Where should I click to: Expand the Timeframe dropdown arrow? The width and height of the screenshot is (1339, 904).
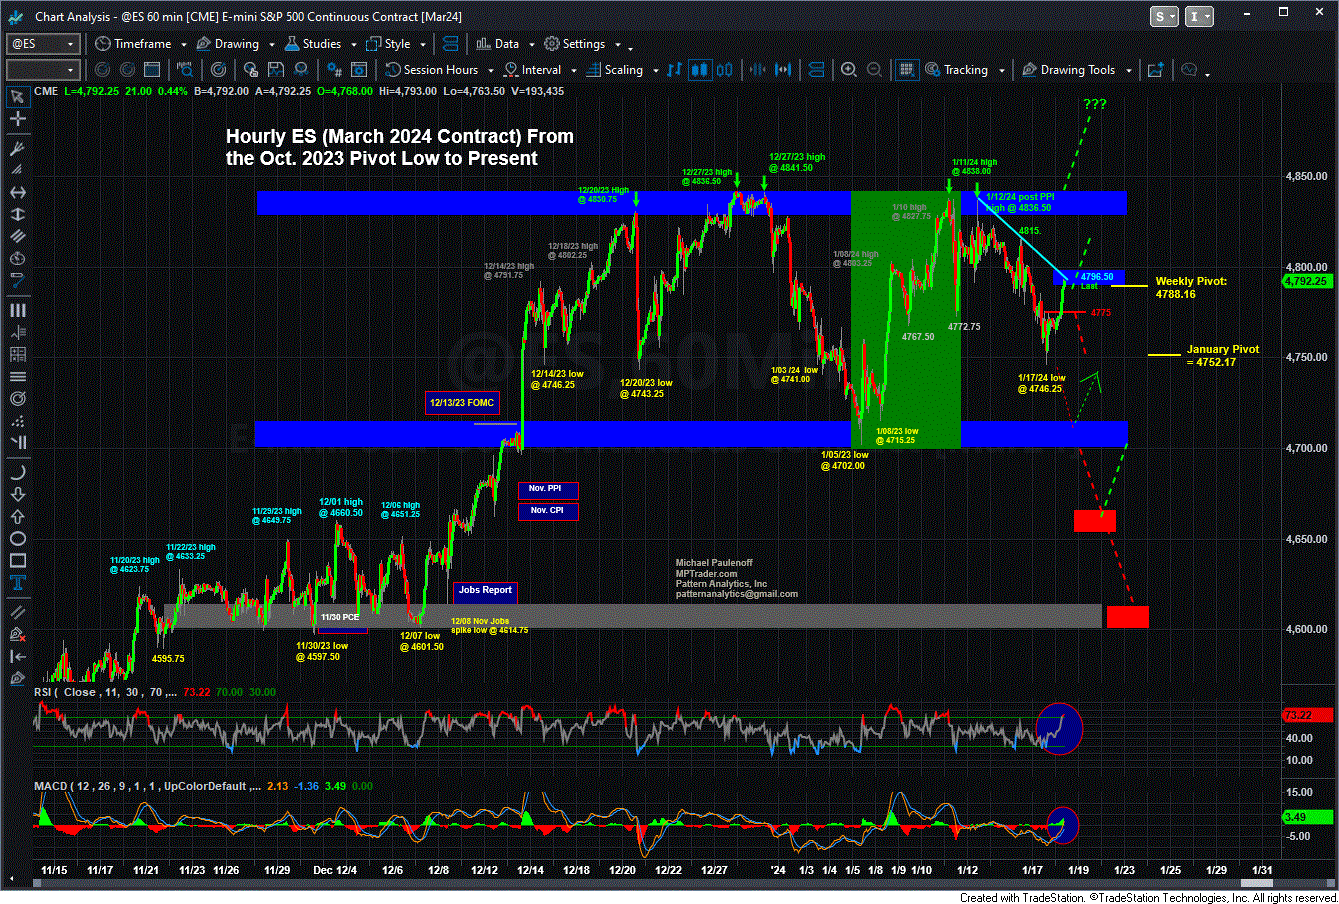pyautogui.click(x=184, y=45)
